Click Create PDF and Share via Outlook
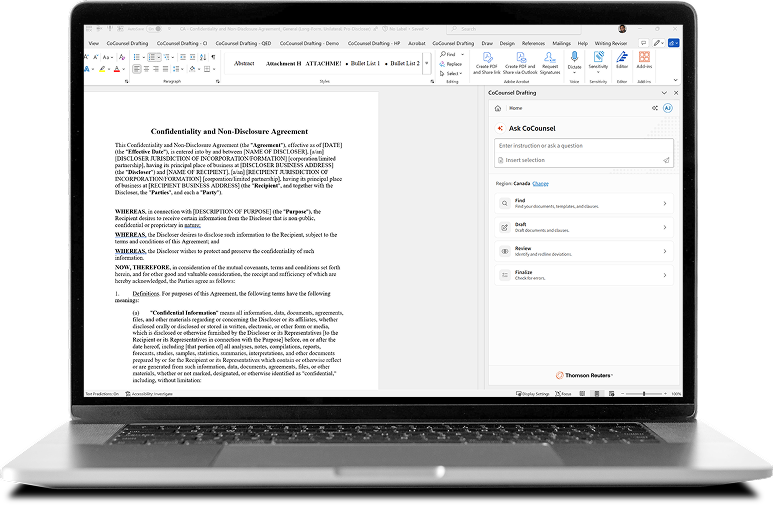Screen dimensions: 773x505 point(520,63)
